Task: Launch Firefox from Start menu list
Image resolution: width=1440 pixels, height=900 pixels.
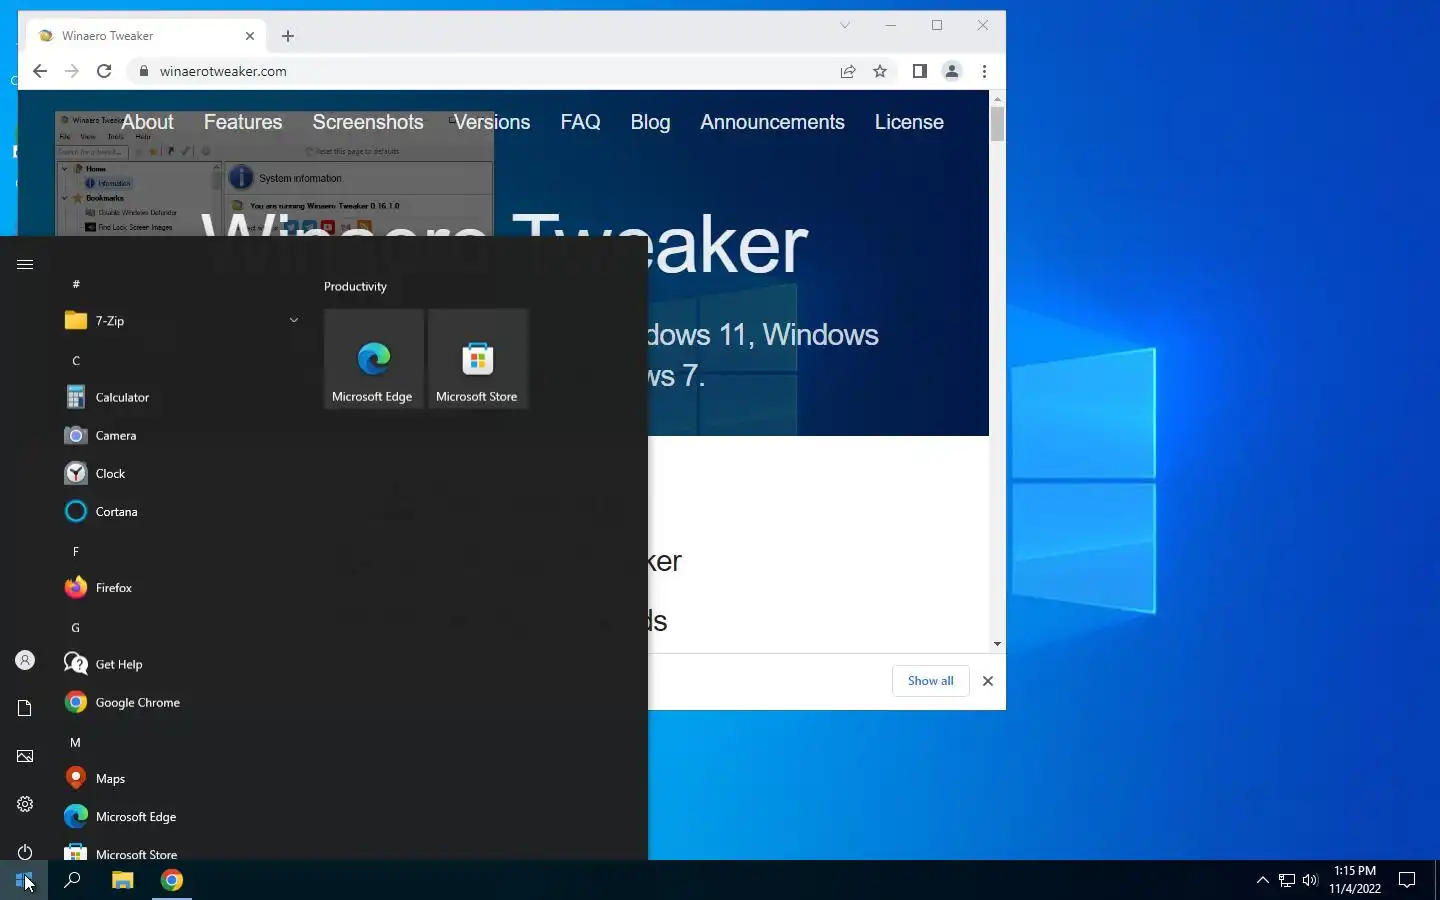Action: pyautogui.click(x=180, y=587)
